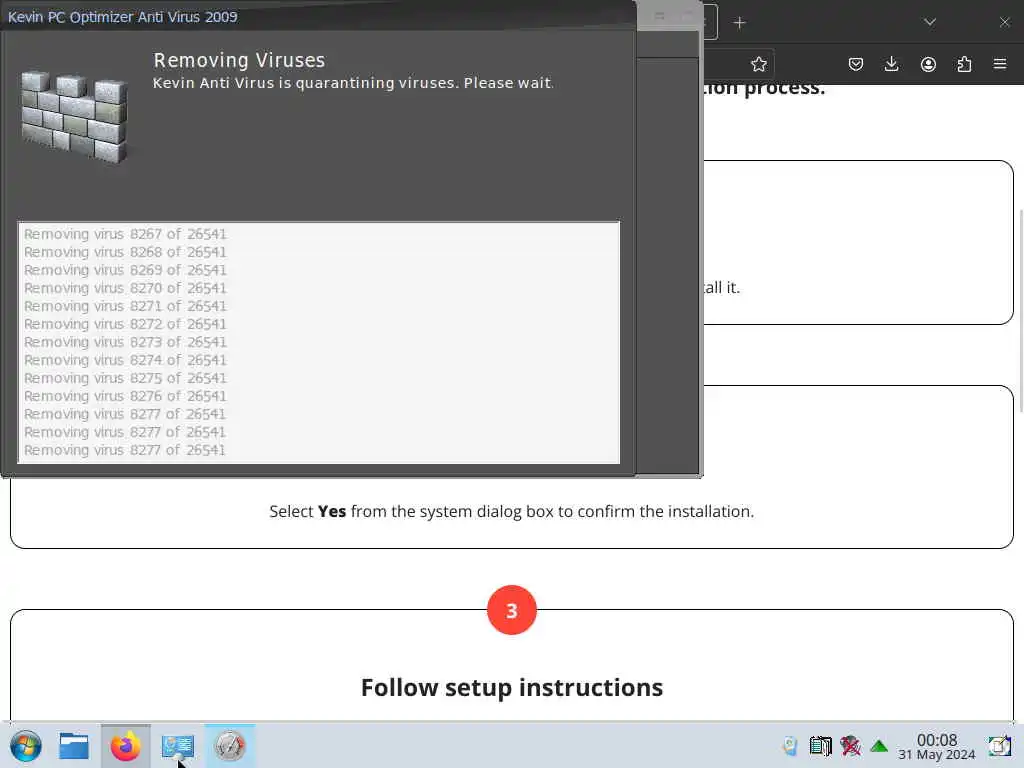
Task: Open the Firefox extensions puzzle icon
Action: (x=964, y=64)
